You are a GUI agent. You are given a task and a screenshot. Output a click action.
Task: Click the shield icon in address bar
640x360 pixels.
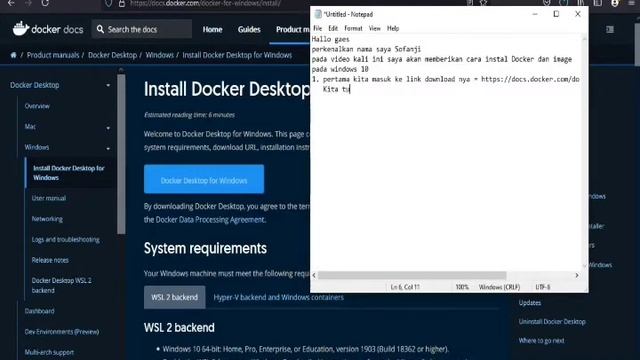(x=109, y=3)
